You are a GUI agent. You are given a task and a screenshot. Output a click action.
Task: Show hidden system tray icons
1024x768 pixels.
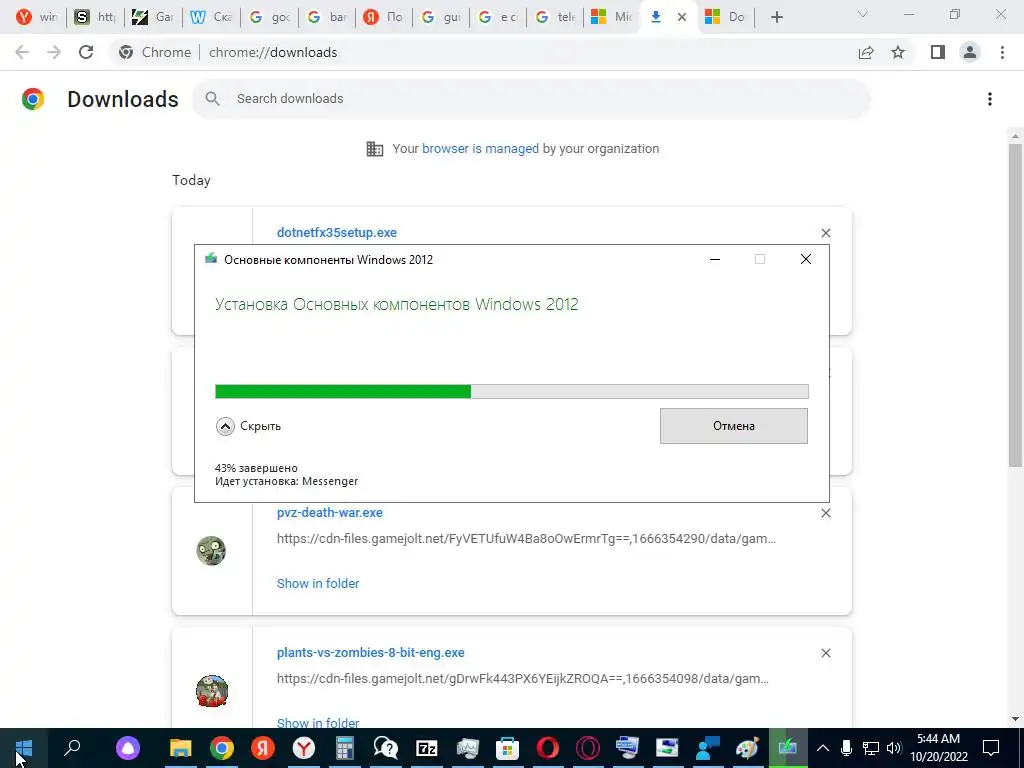click(823, 748)
